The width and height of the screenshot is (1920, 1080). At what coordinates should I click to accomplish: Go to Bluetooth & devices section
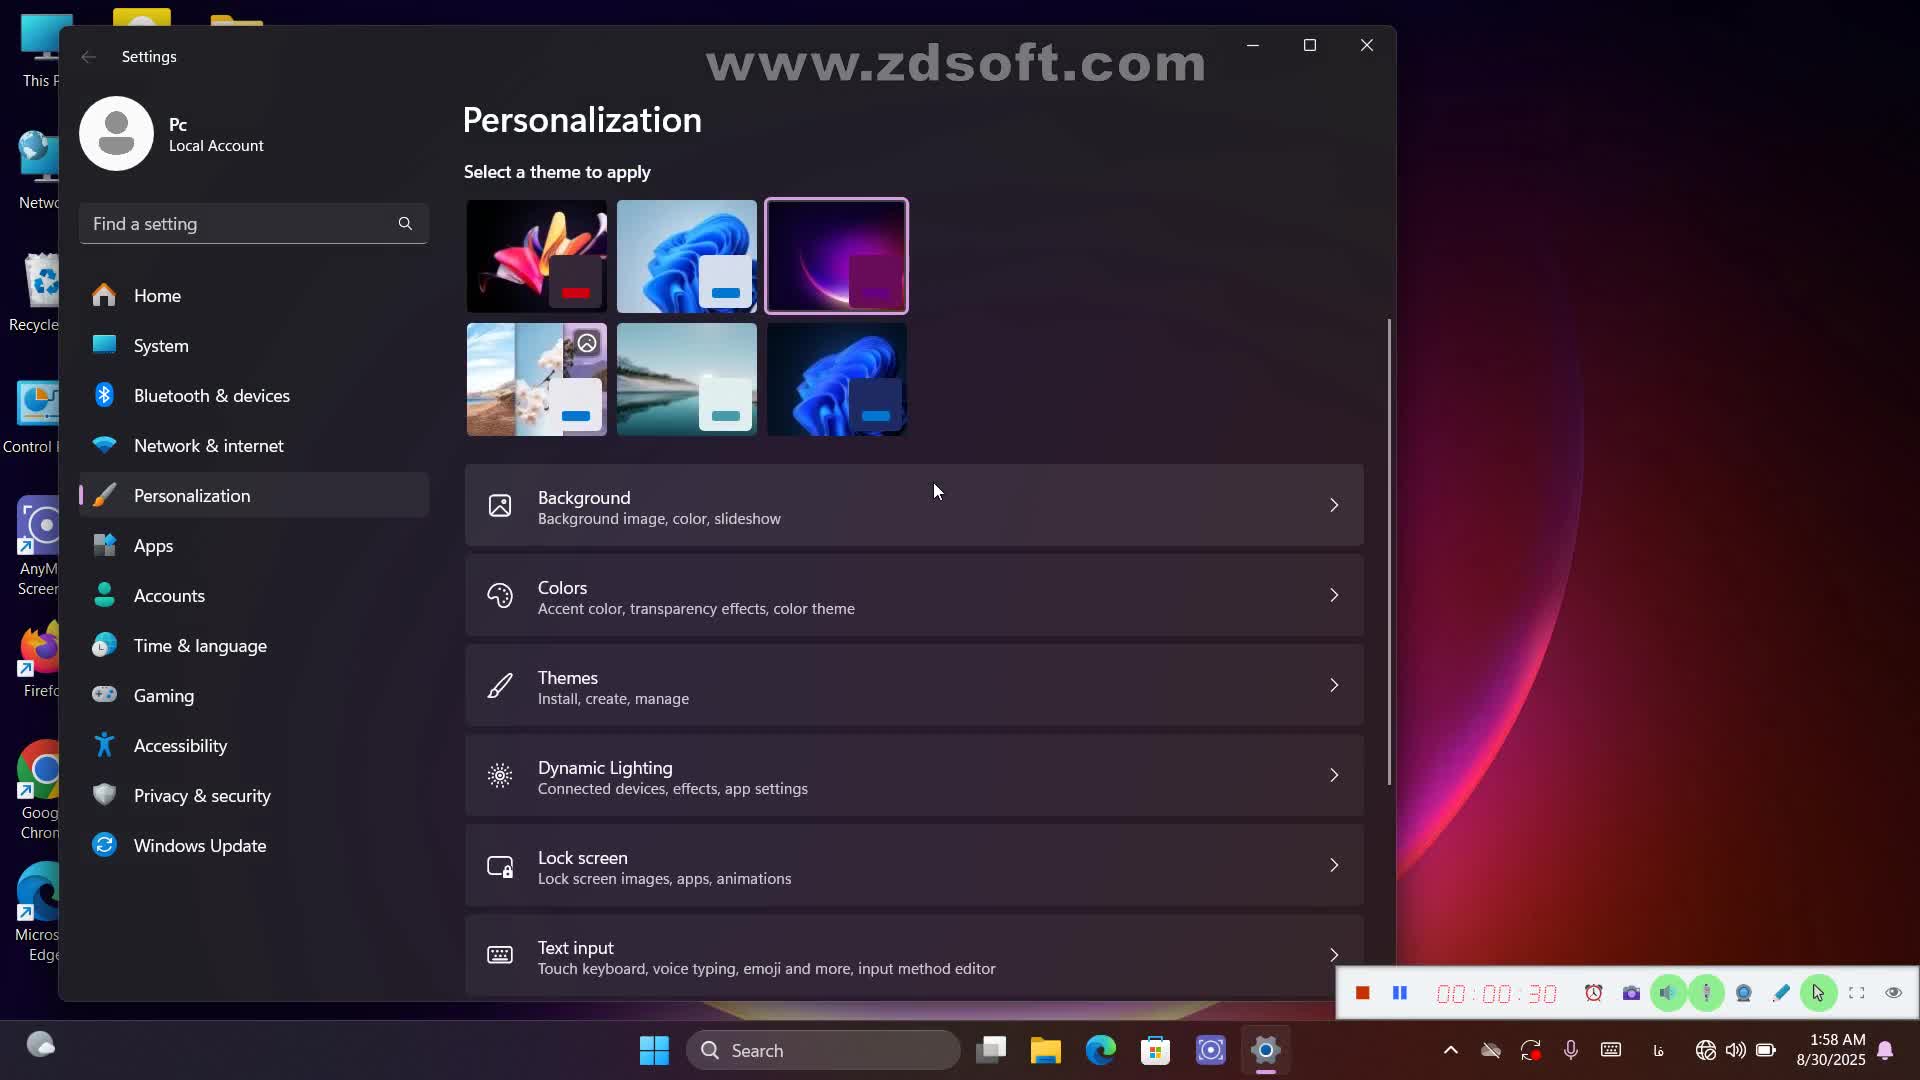click(211, 396)
